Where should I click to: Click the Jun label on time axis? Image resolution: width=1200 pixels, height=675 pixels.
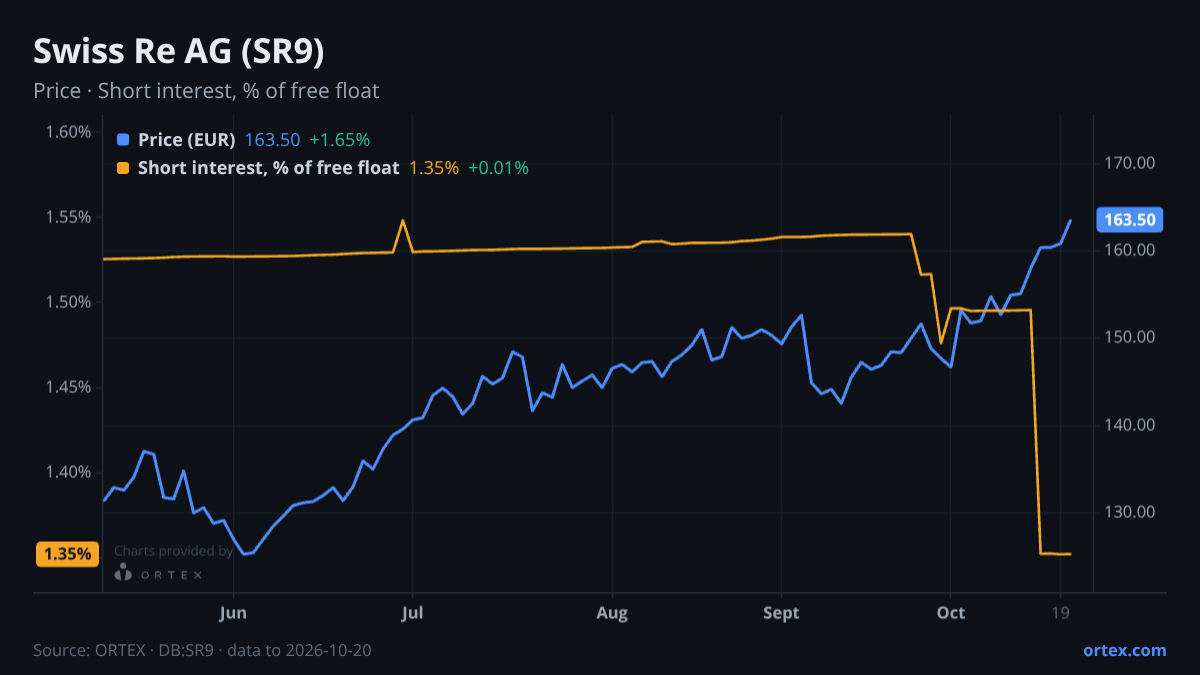tap(233, 613)
